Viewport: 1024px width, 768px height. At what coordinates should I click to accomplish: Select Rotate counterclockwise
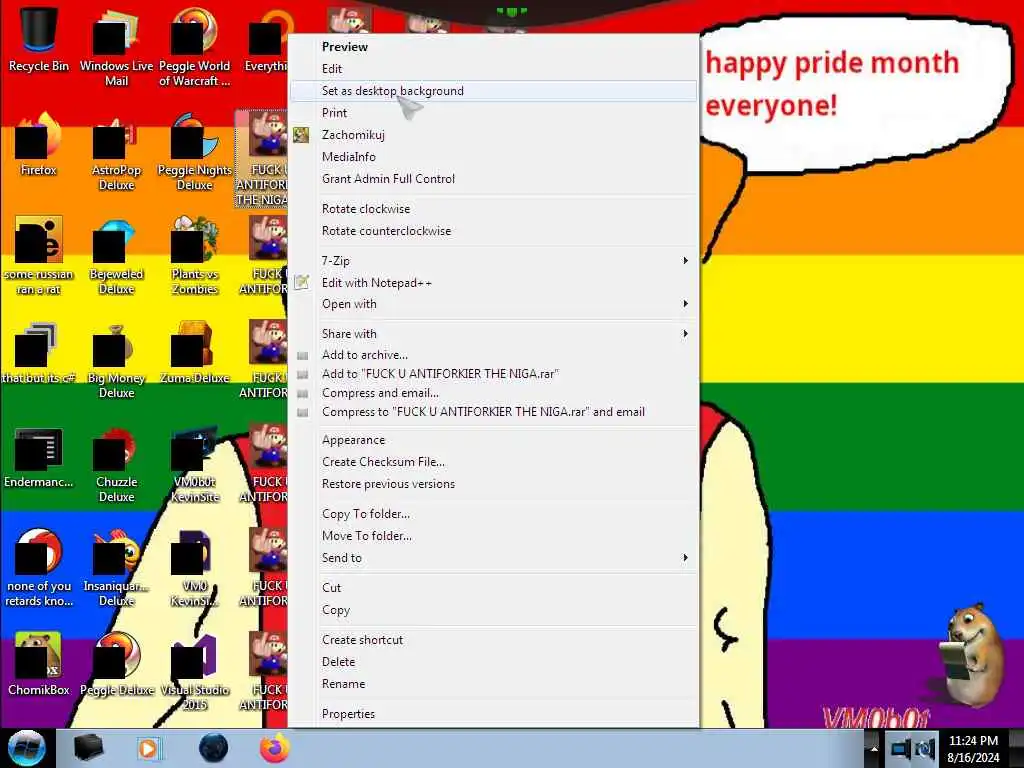(493, 231)
